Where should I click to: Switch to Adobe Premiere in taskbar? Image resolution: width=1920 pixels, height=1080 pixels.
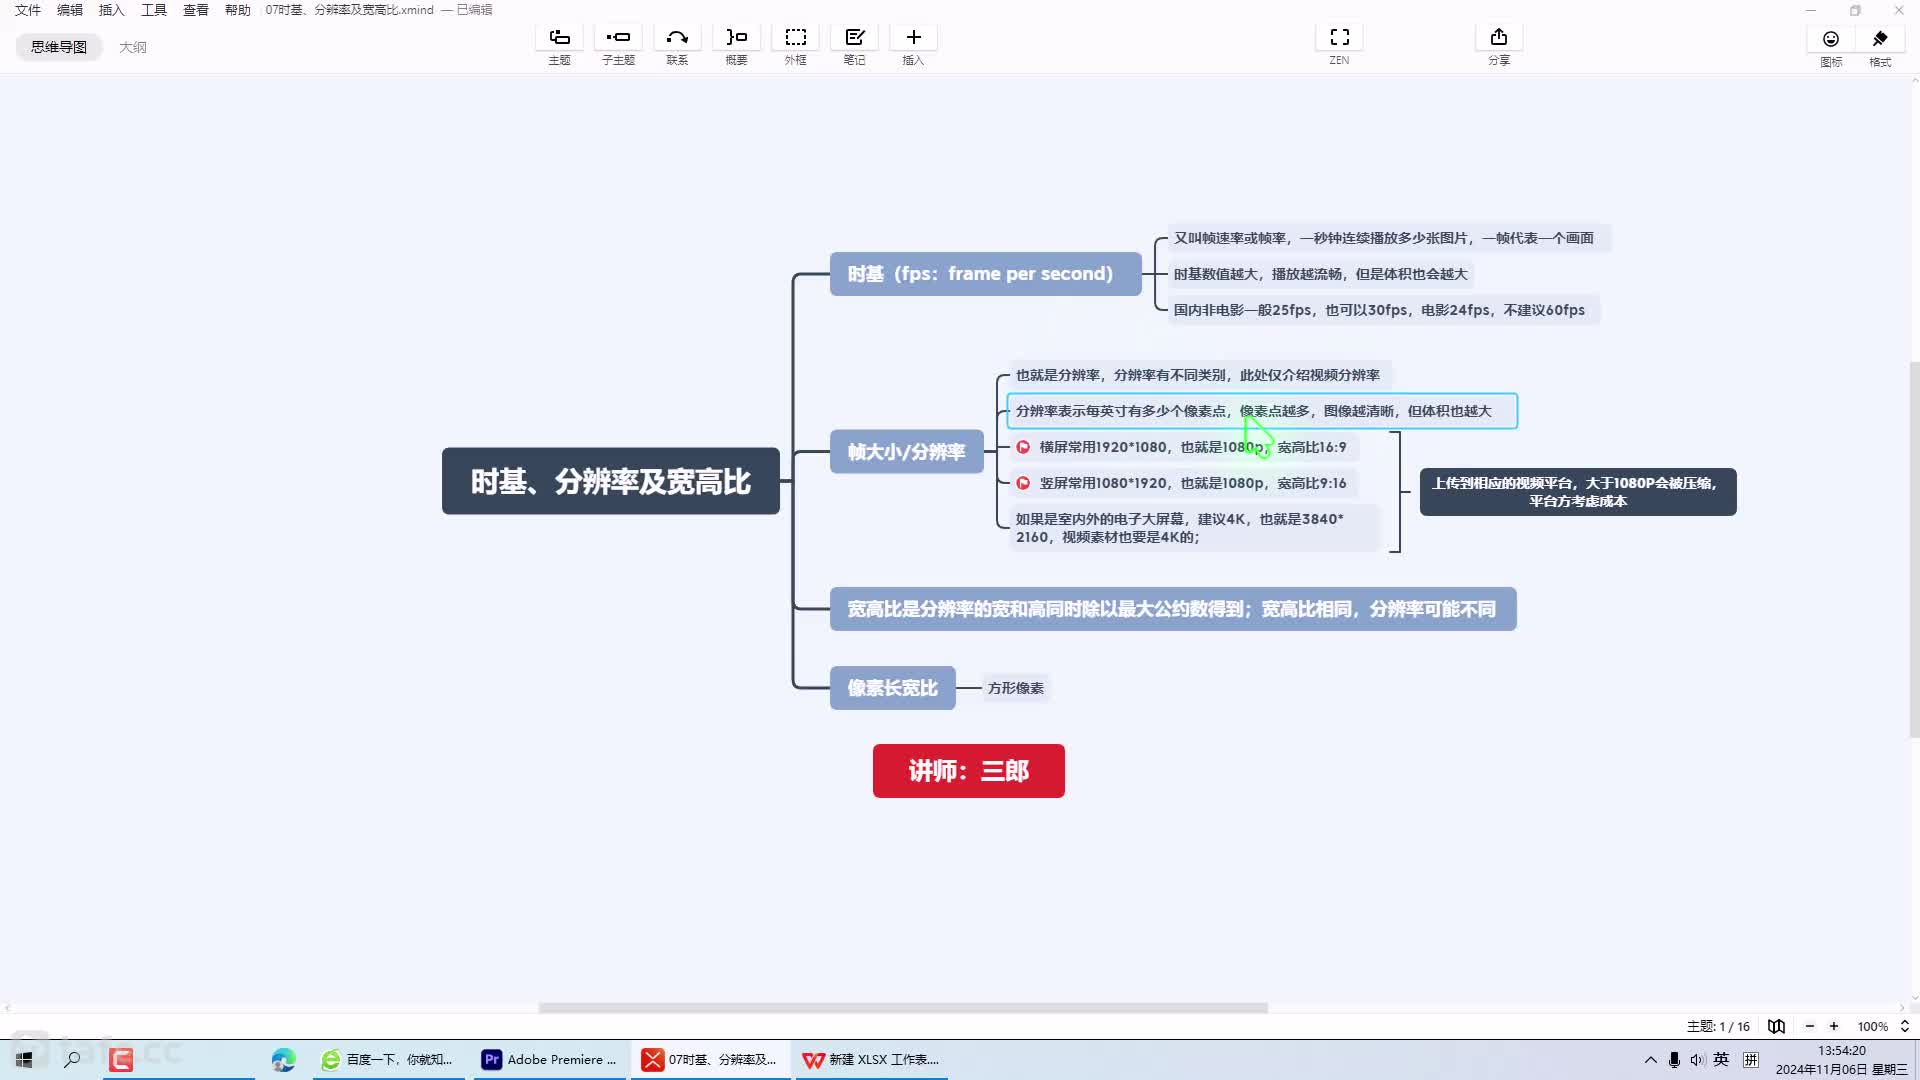(550, 1059)
